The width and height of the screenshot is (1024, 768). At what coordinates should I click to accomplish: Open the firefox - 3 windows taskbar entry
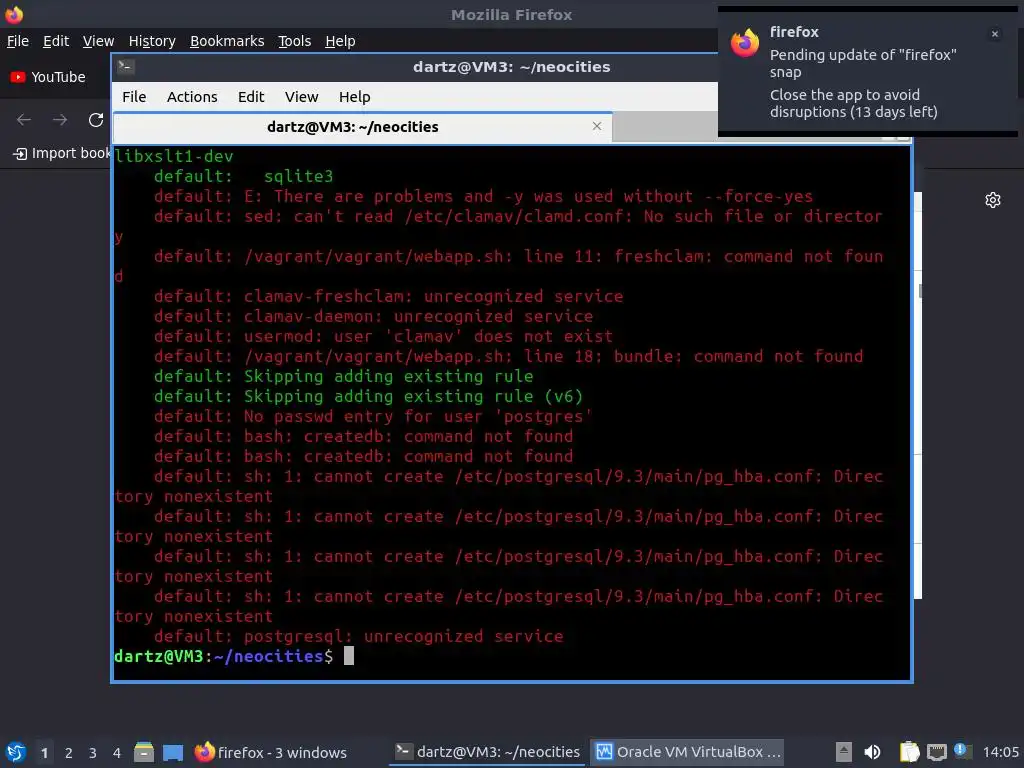270,752
